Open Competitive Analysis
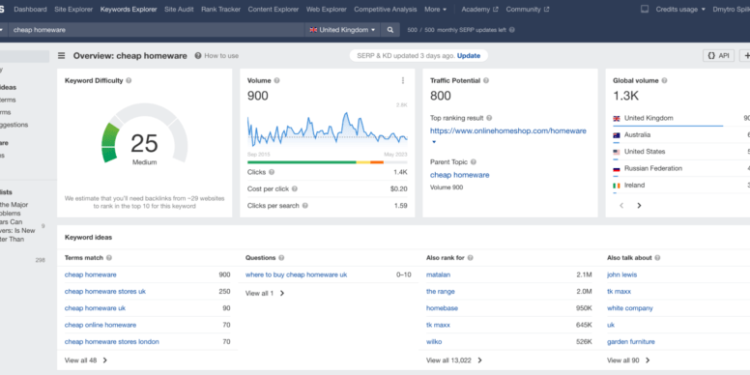750x375 pixels. 386,9
